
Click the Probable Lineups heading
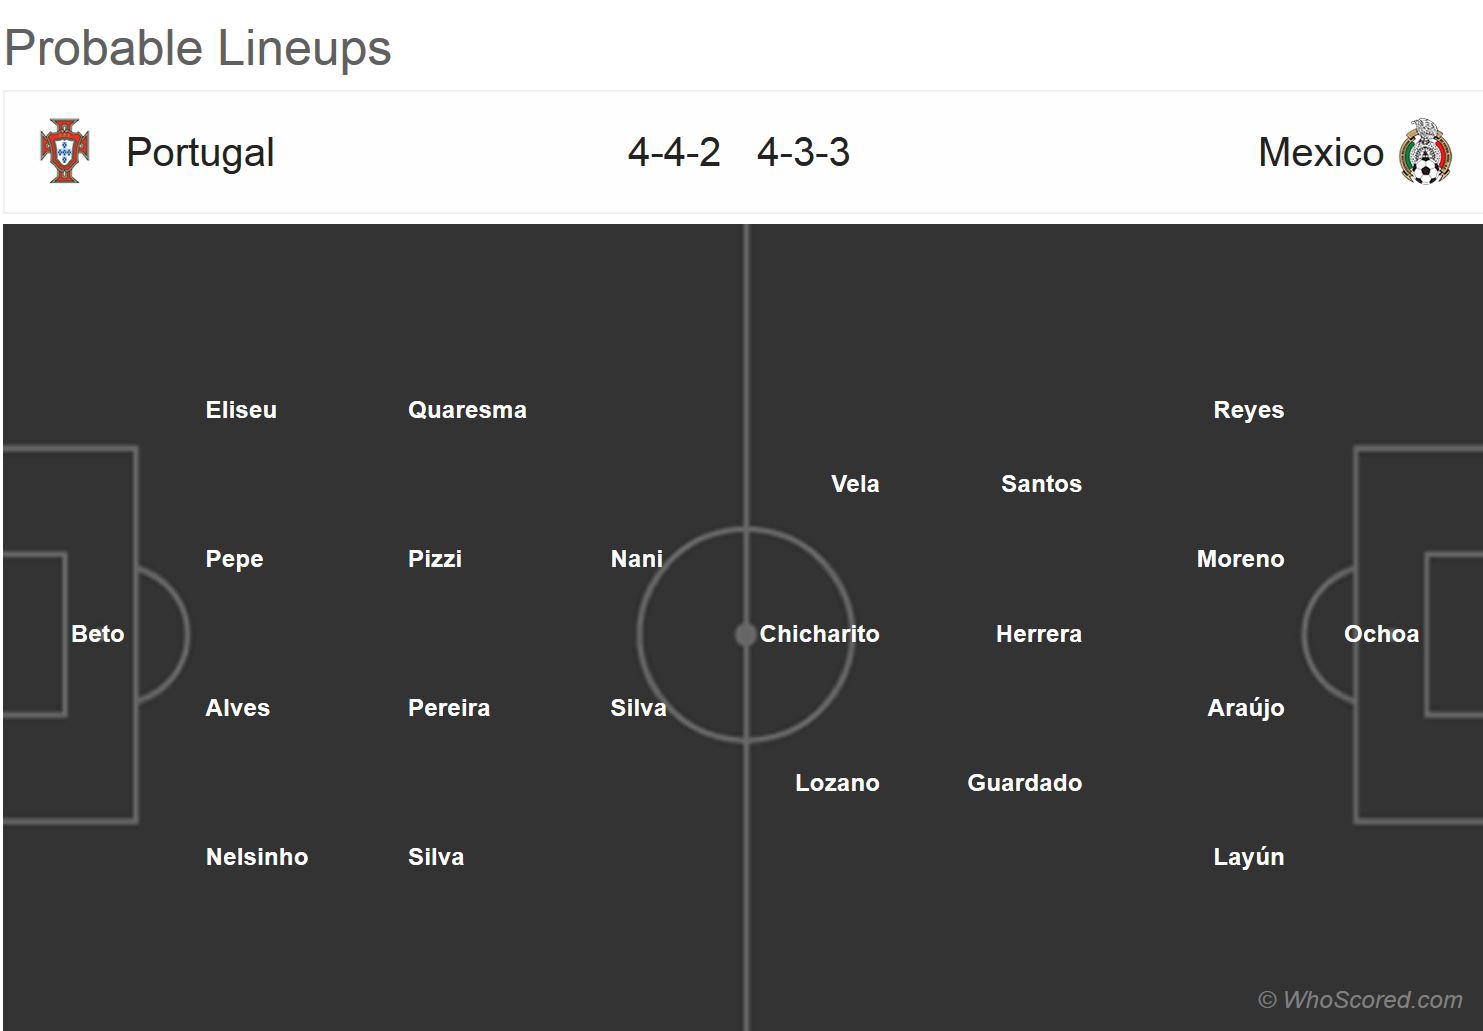[x=198, y=48]
